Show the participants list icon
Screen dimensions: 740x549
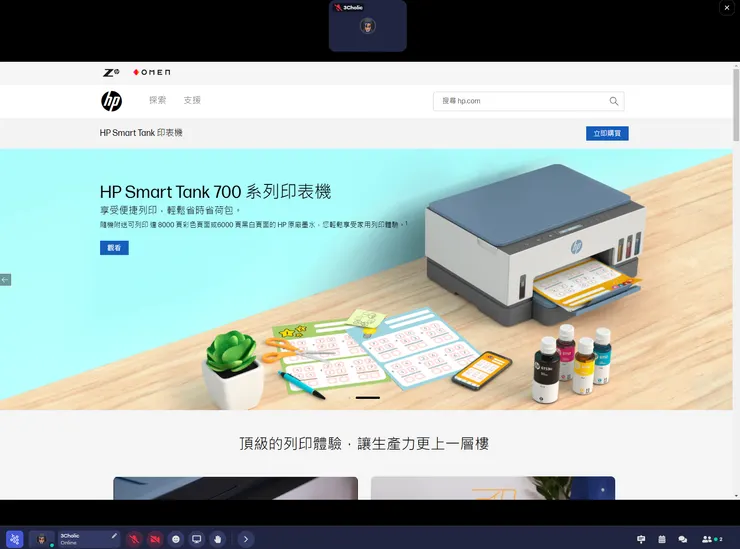click(x=712, y=539)
